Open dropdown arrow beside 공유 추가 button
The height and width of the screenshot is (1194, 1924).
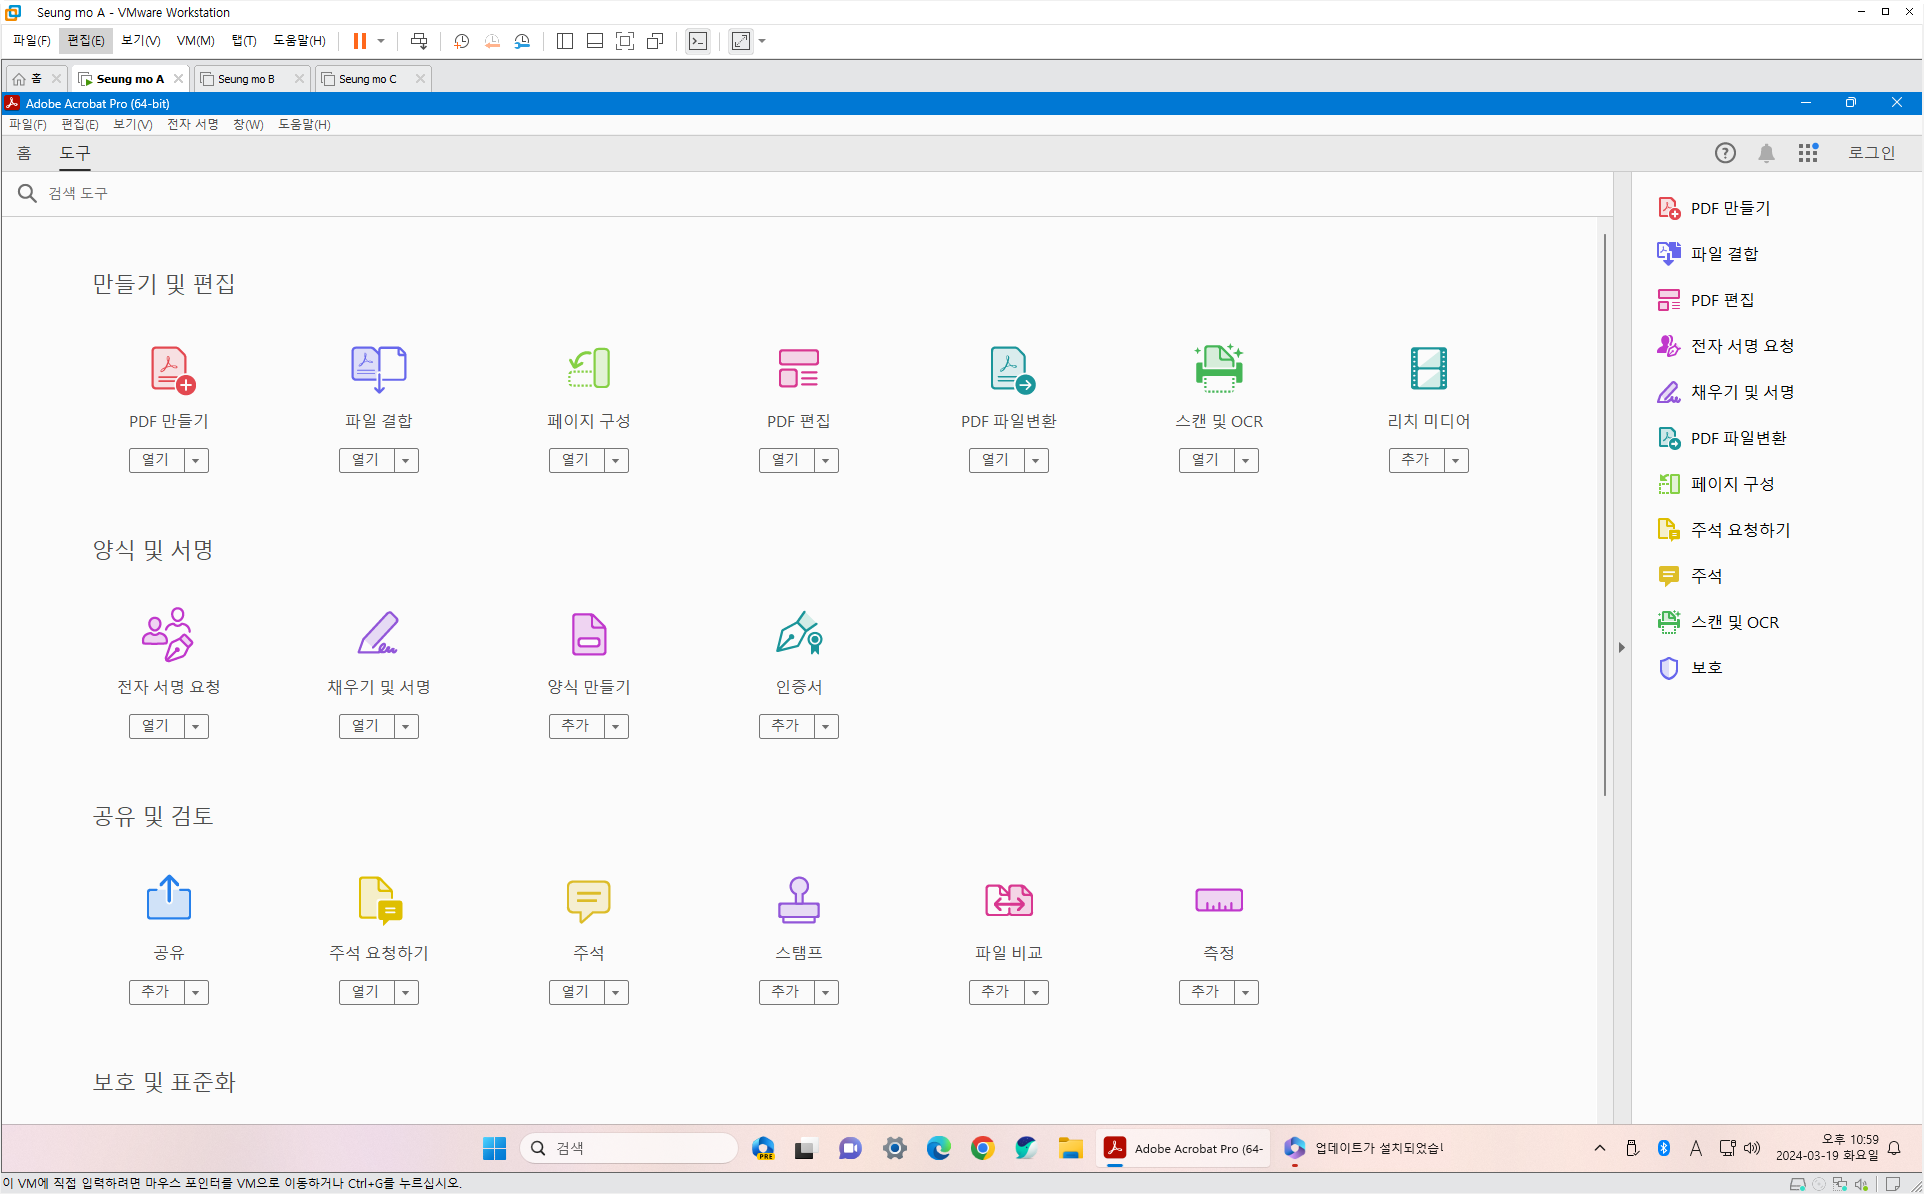click(x=196, y=993)
